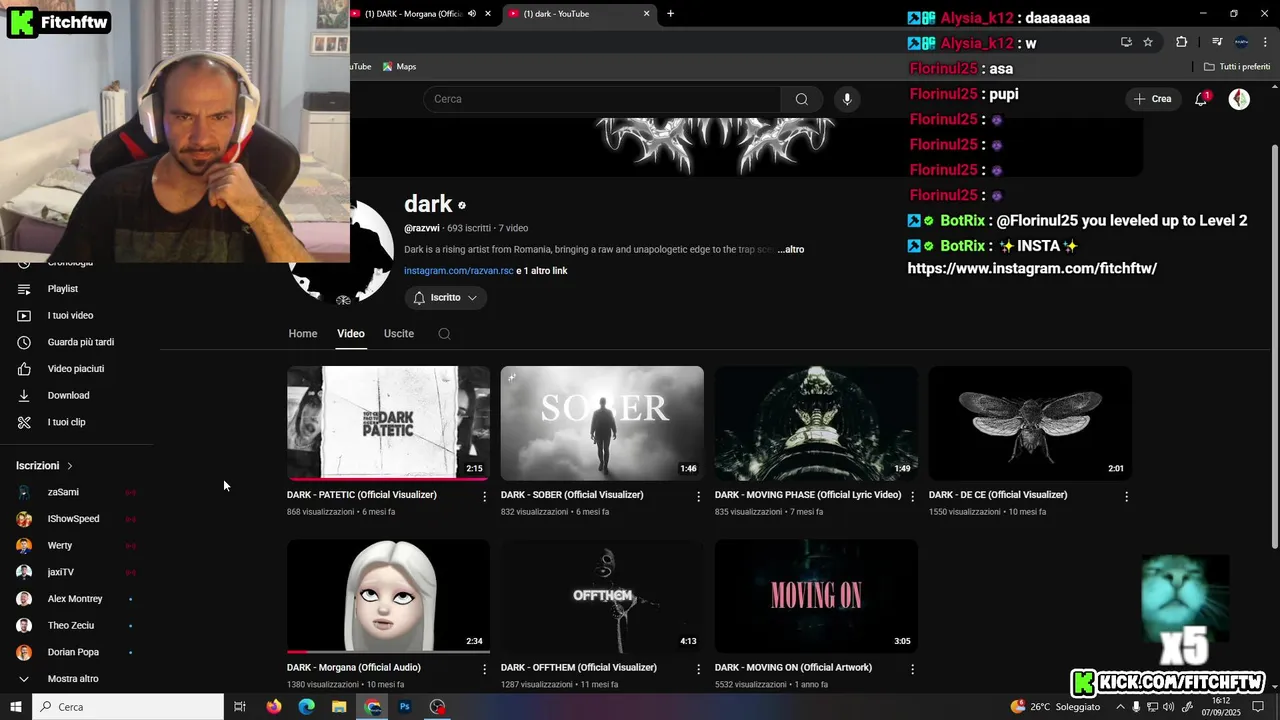Open the Maps bookmark
This screenshot has height=720, width=1280.
point(399,67)
